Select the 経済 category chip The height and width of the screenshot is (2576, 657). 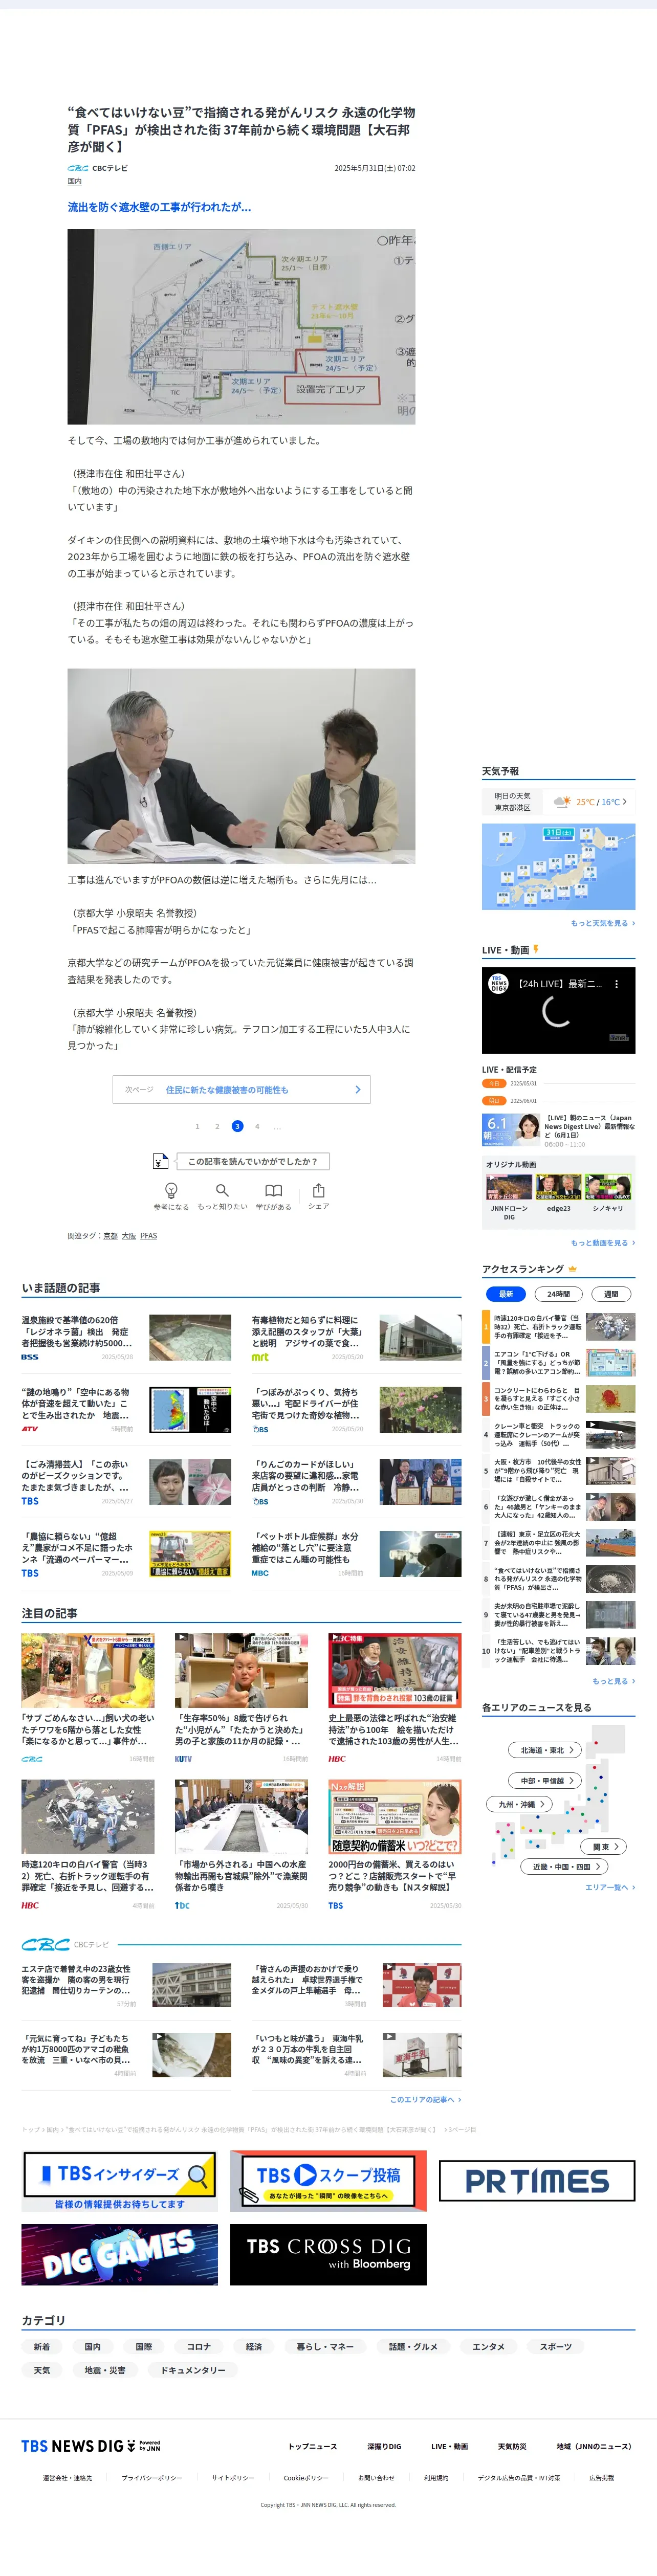[254, 2346]
